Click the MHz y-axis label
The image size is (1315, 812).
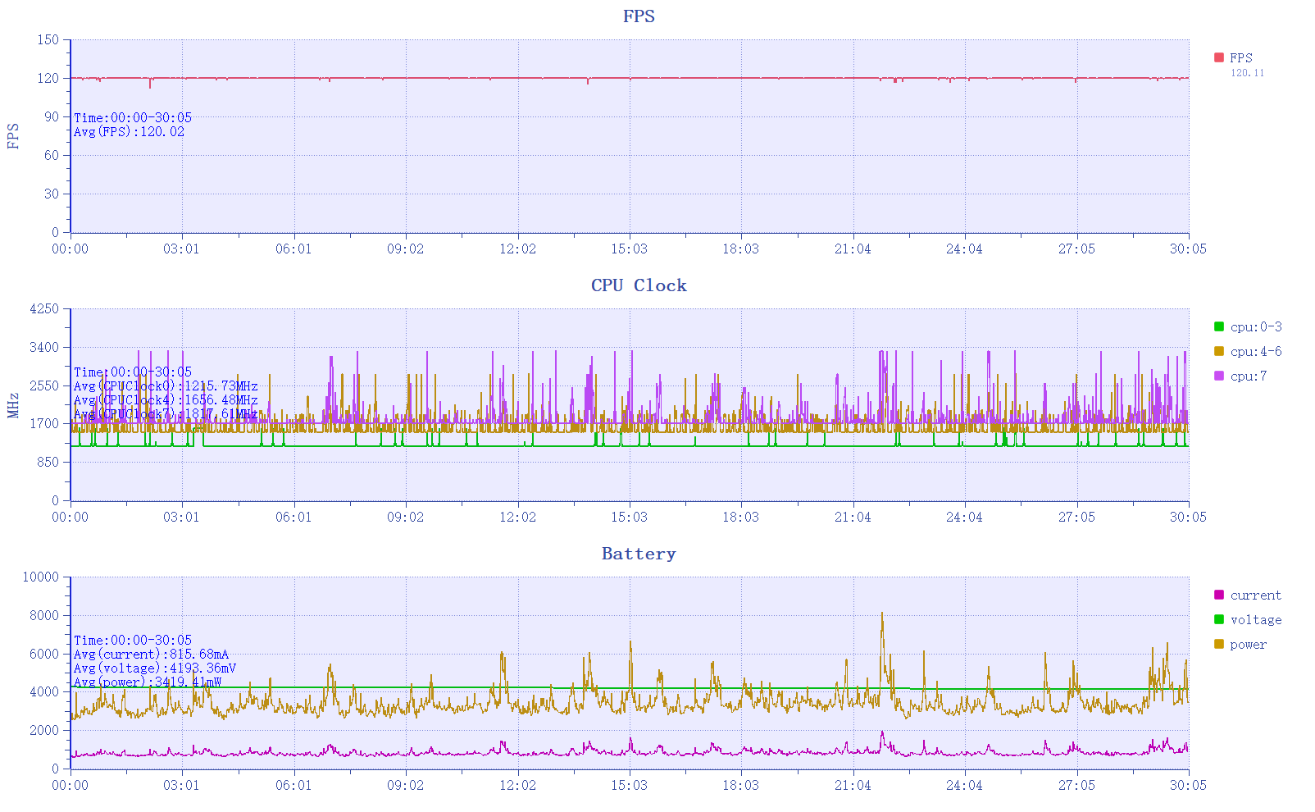(14, 406)
